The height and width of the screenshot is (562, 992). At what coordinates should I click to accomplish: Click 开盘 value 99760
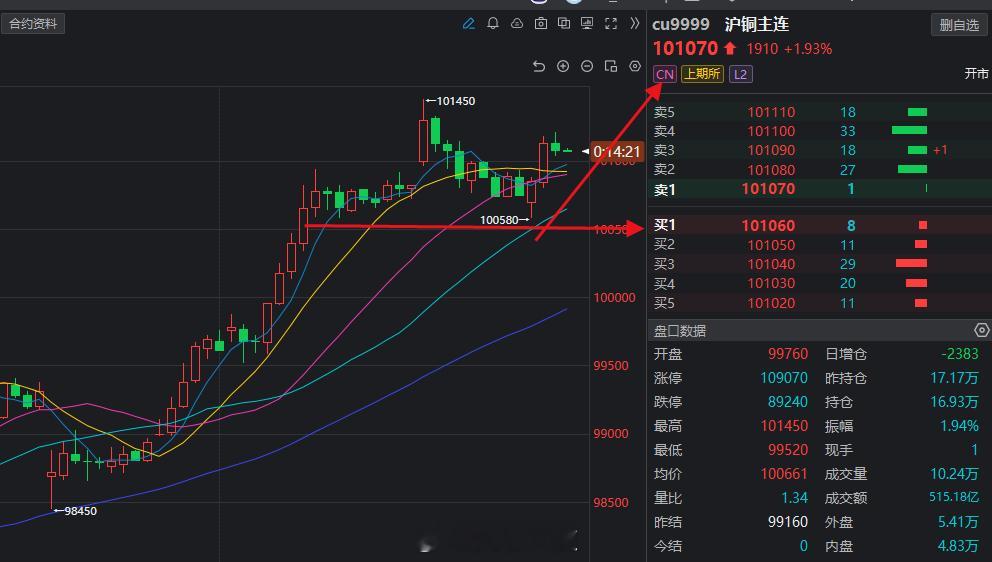pos(788,354)
